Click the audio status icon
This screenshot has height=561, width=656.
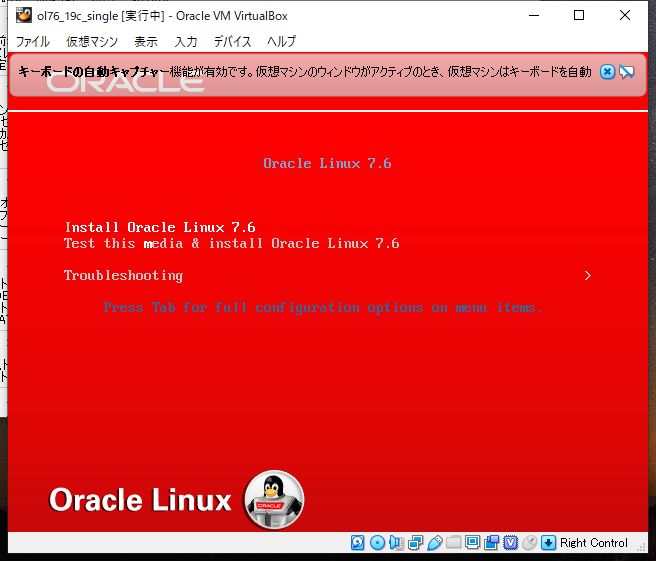click(x=396, y=543)
